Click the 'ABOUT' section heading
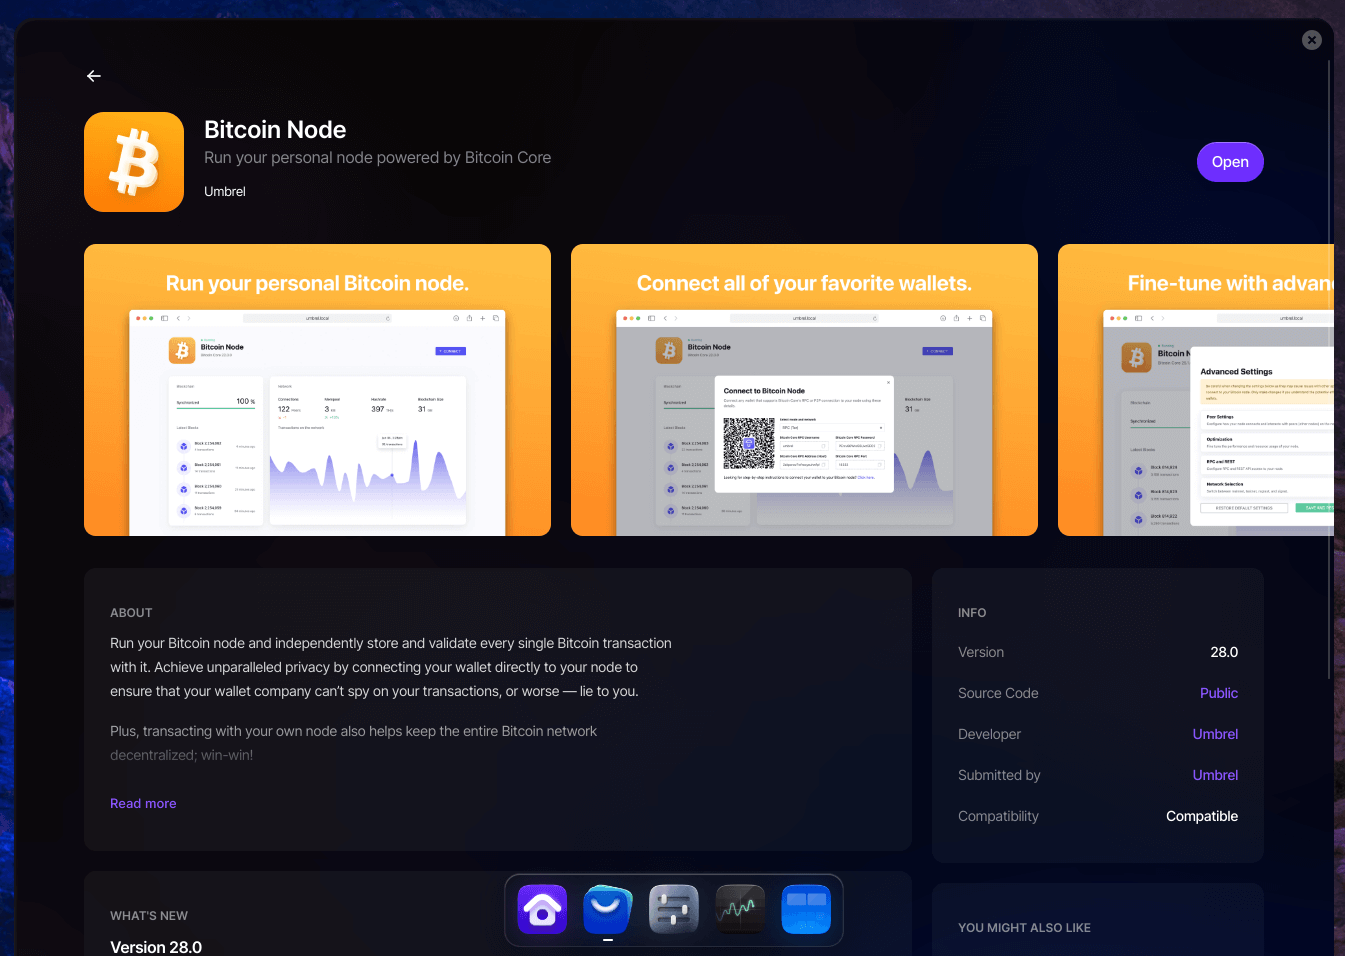Image resolution: width=1345 pixels, height=956 pixels. coord(131,613)
